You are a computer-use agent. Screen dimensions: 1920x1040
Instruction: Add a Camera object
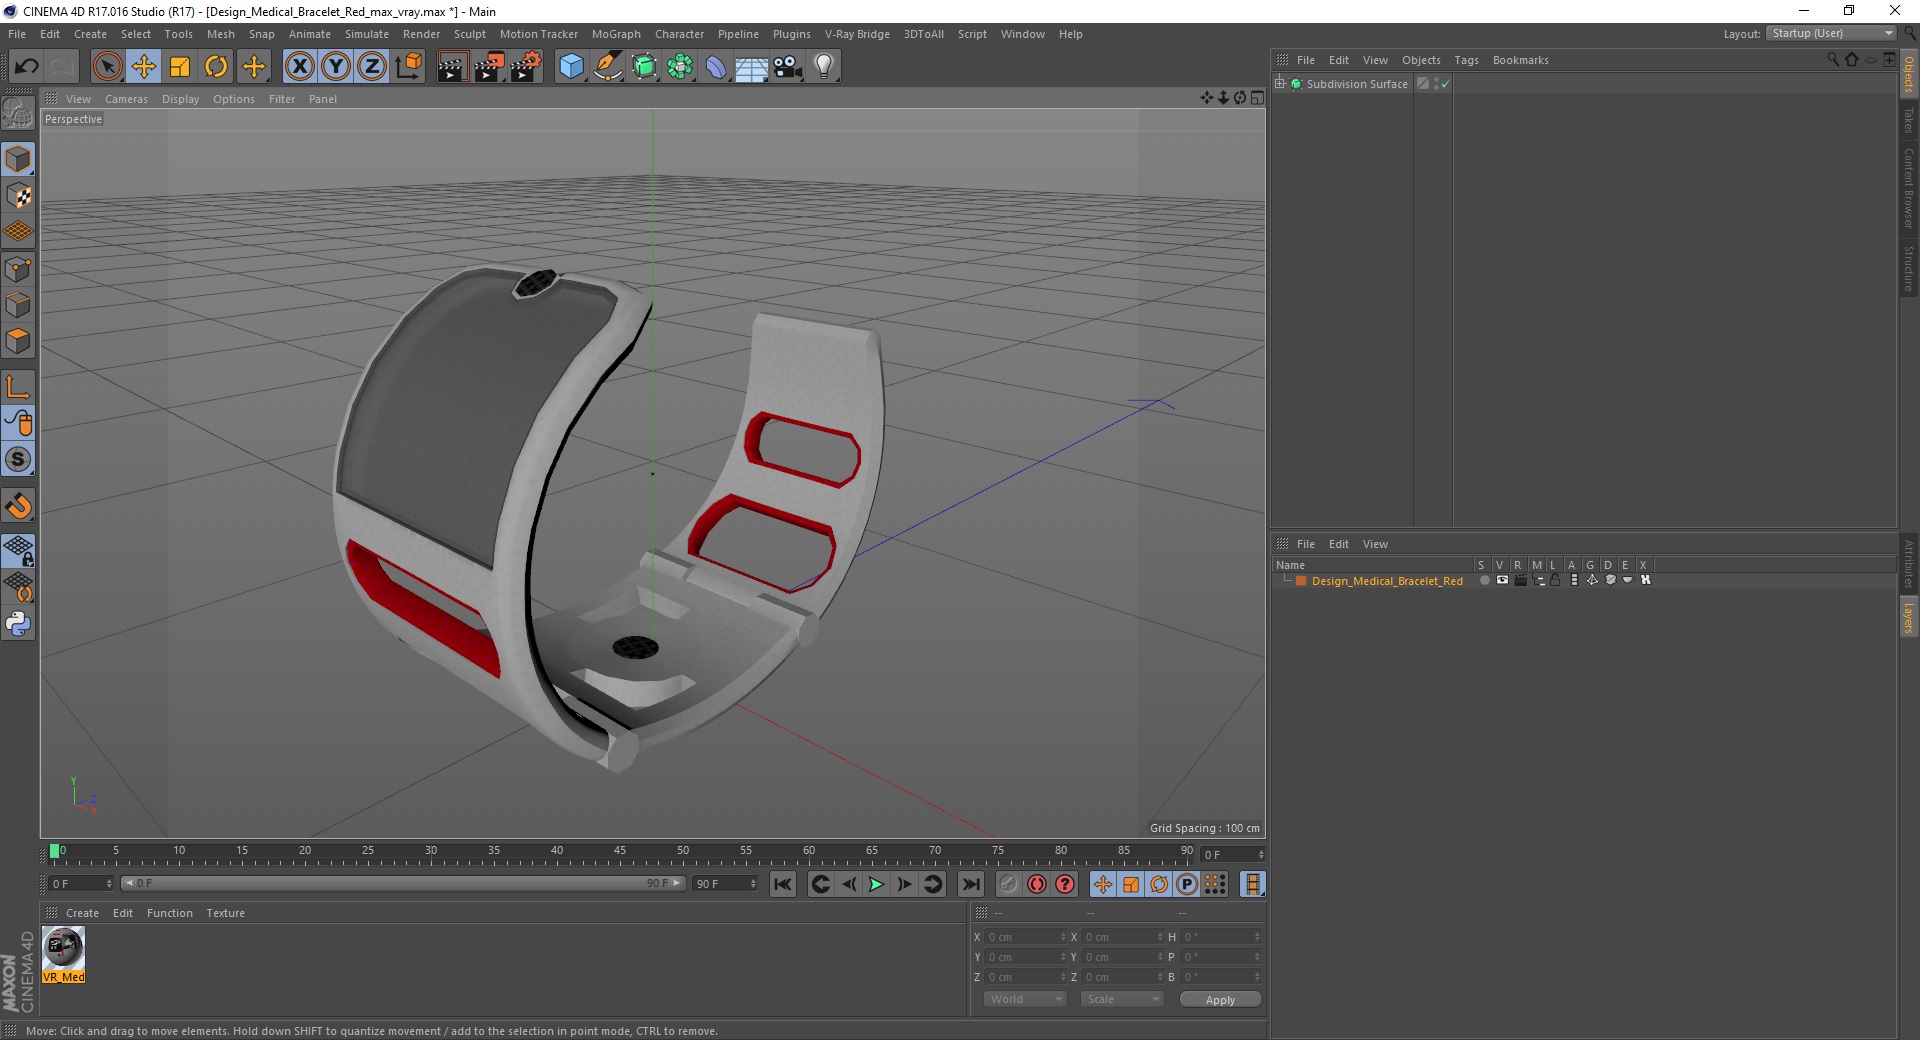click(788, 67)
